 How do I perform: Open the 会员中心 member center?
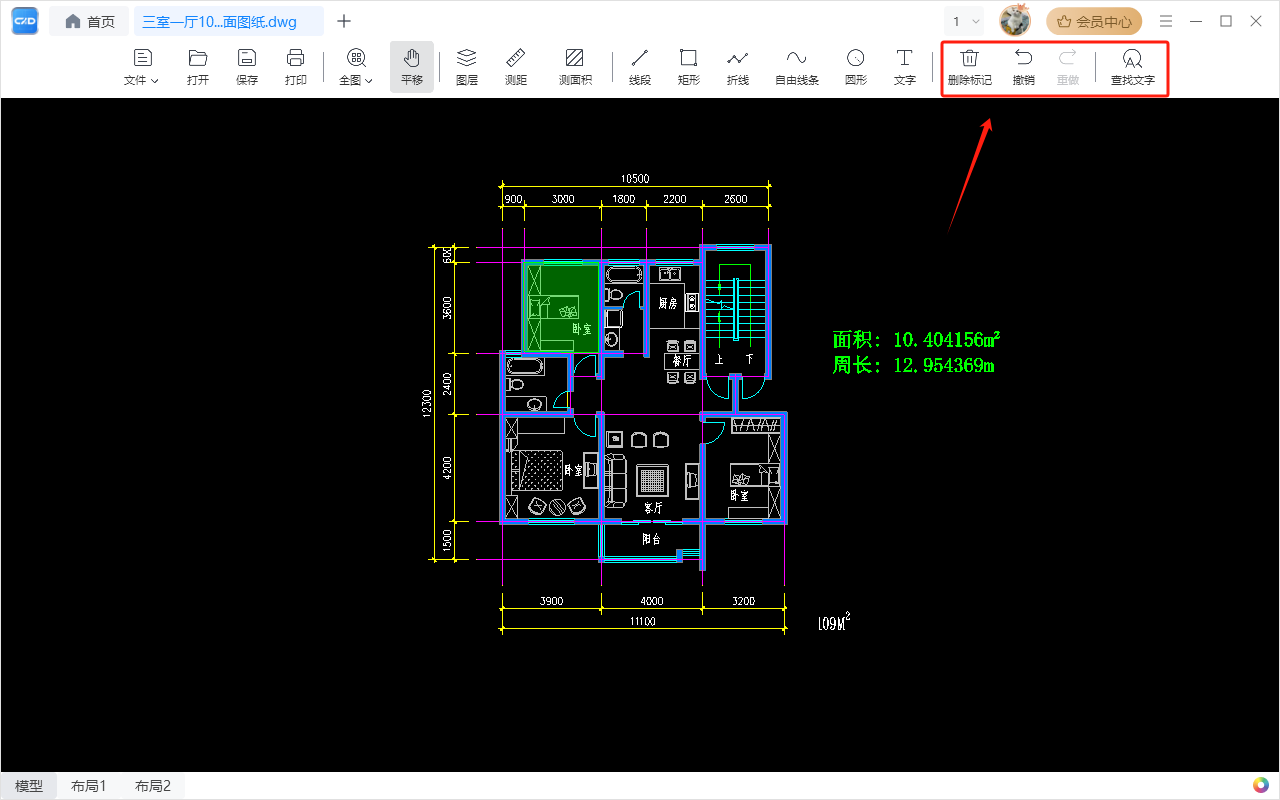coord(1094,21)
